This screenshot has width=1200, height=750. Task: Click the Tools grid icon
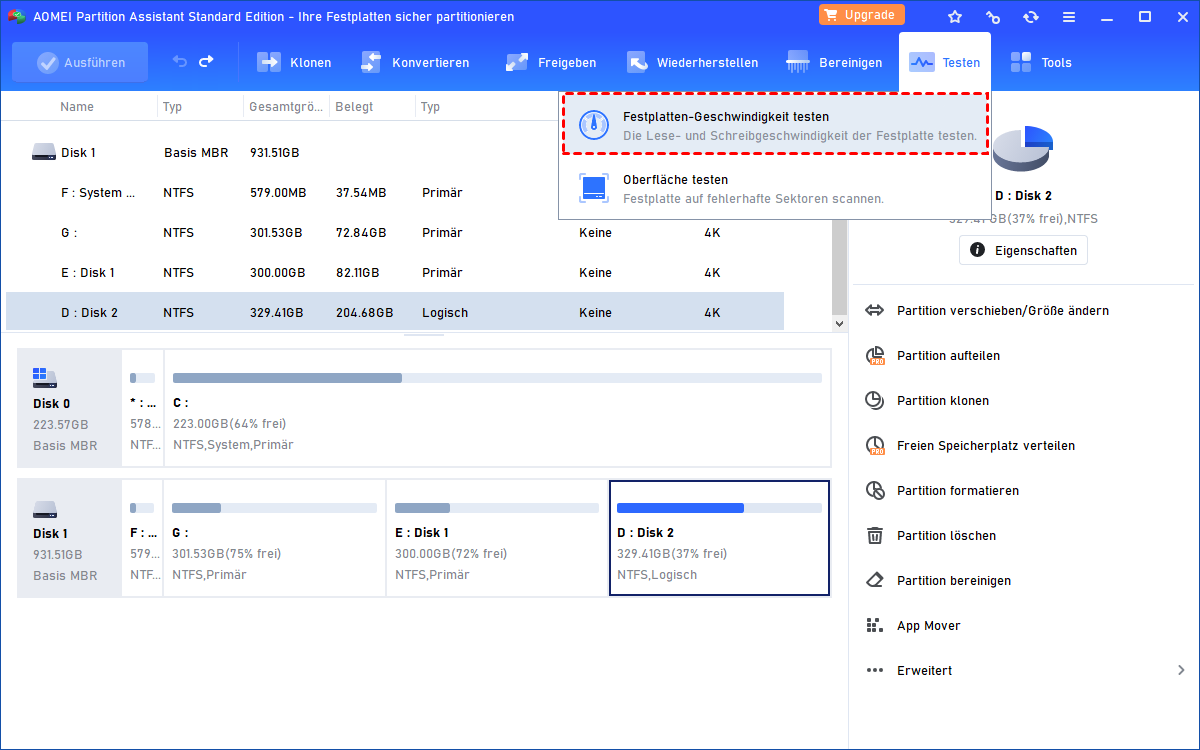[x=1021, y=62]
